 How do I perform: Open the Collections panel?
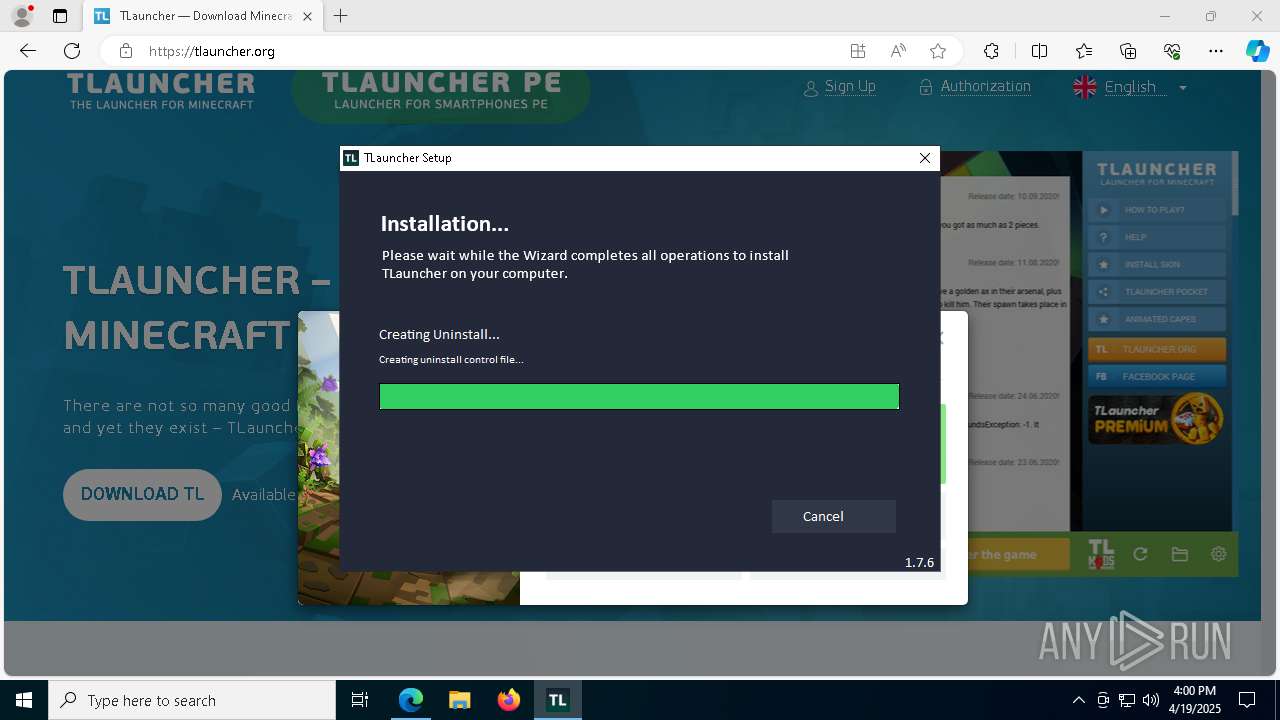pyautogui.click(x=1128, y=51)
